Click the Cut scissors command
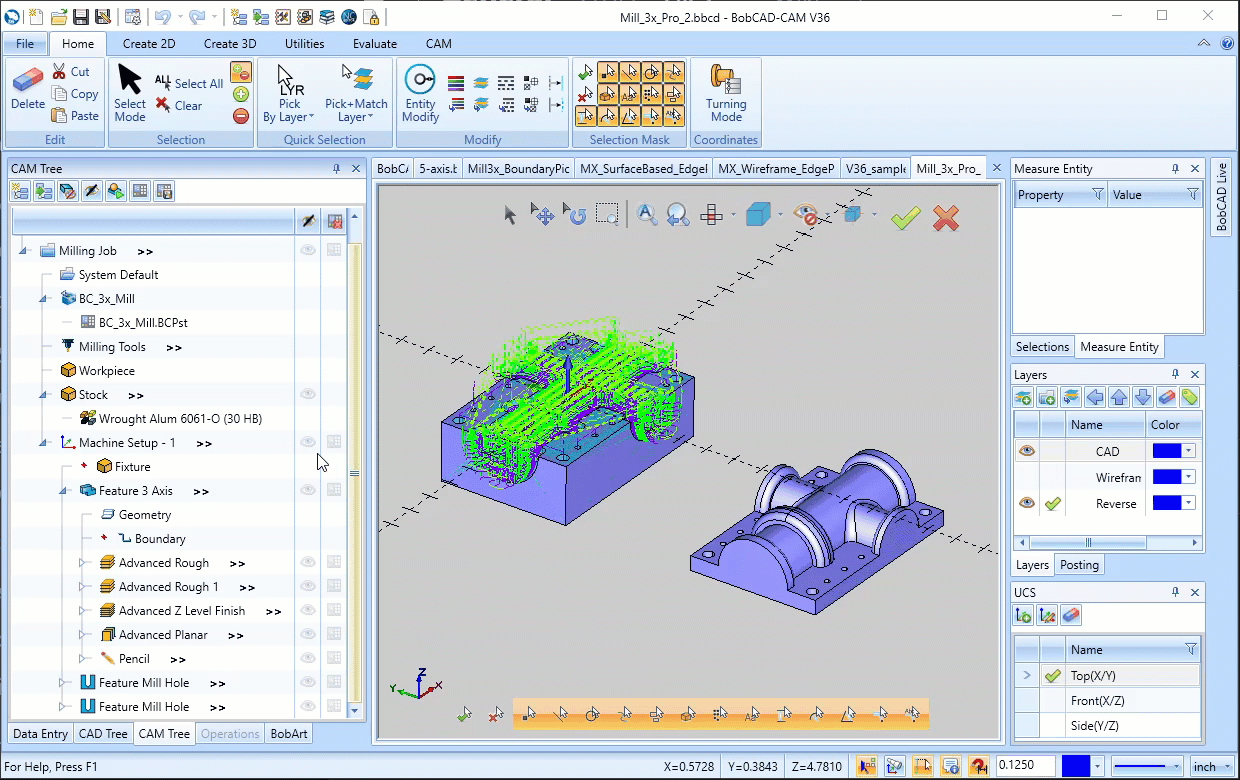 71,72
